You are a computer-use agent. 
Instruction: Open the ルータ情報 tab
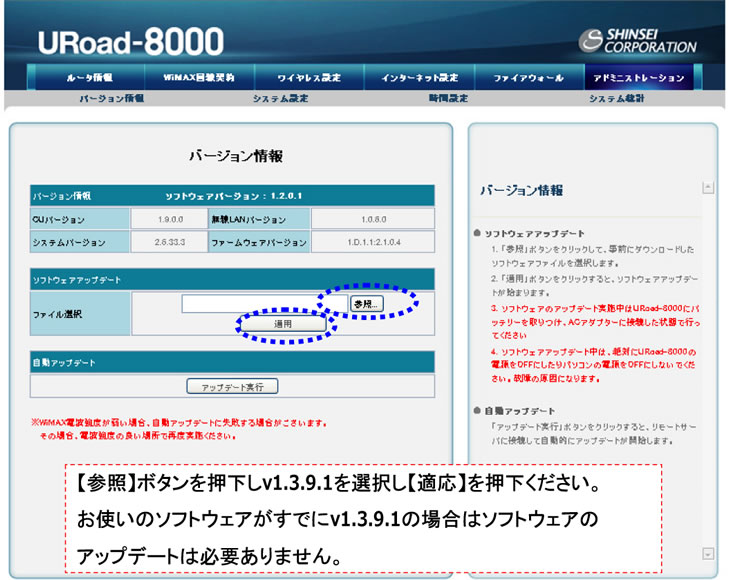coord(90,77)
